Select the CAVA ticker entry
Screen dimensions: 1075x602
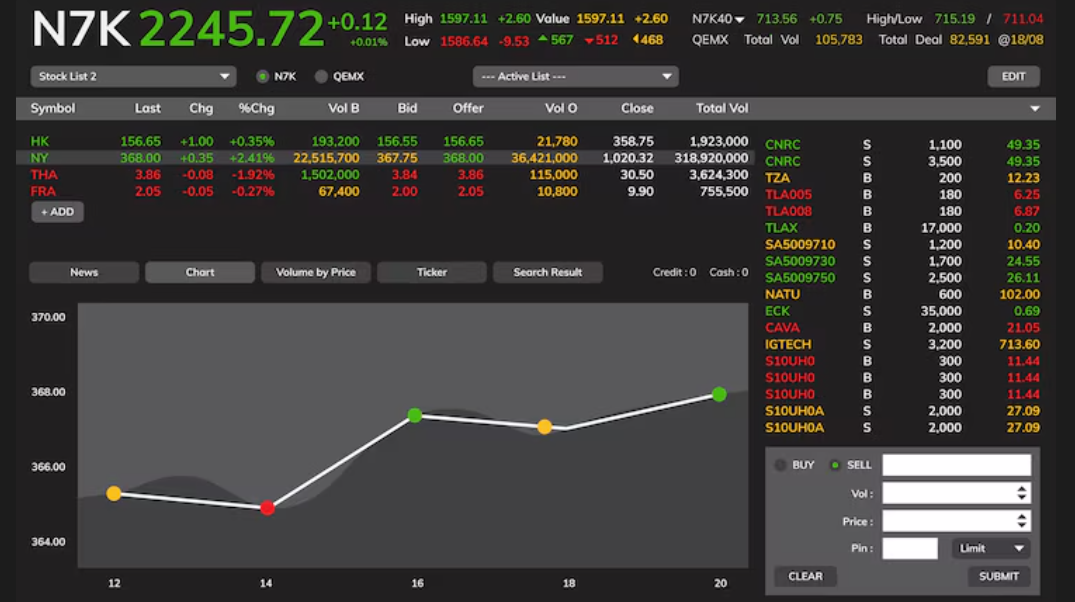click(902, 328)
